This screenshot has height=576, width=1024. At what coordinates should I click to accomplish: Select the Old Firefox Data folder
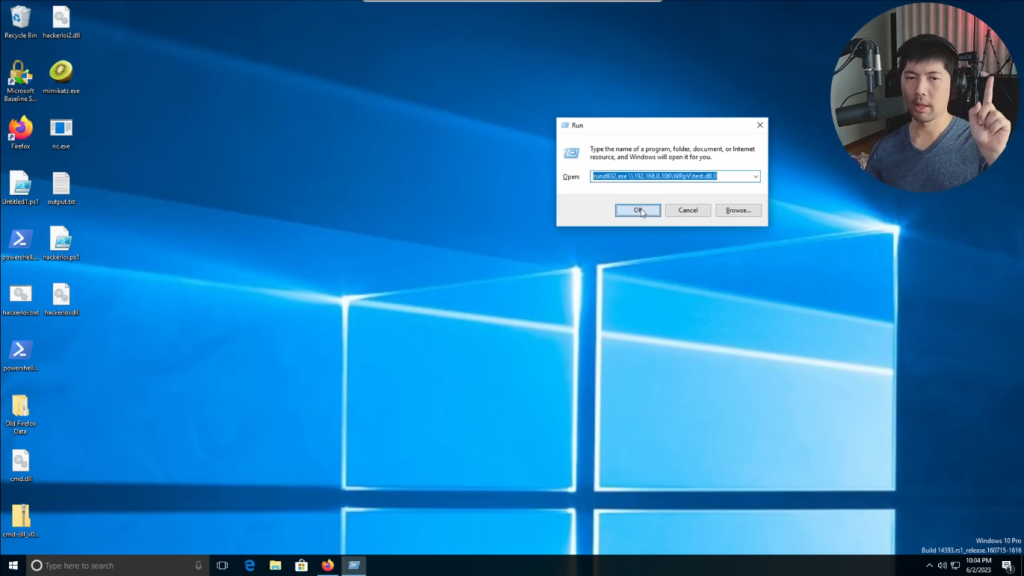click(20, 414)
